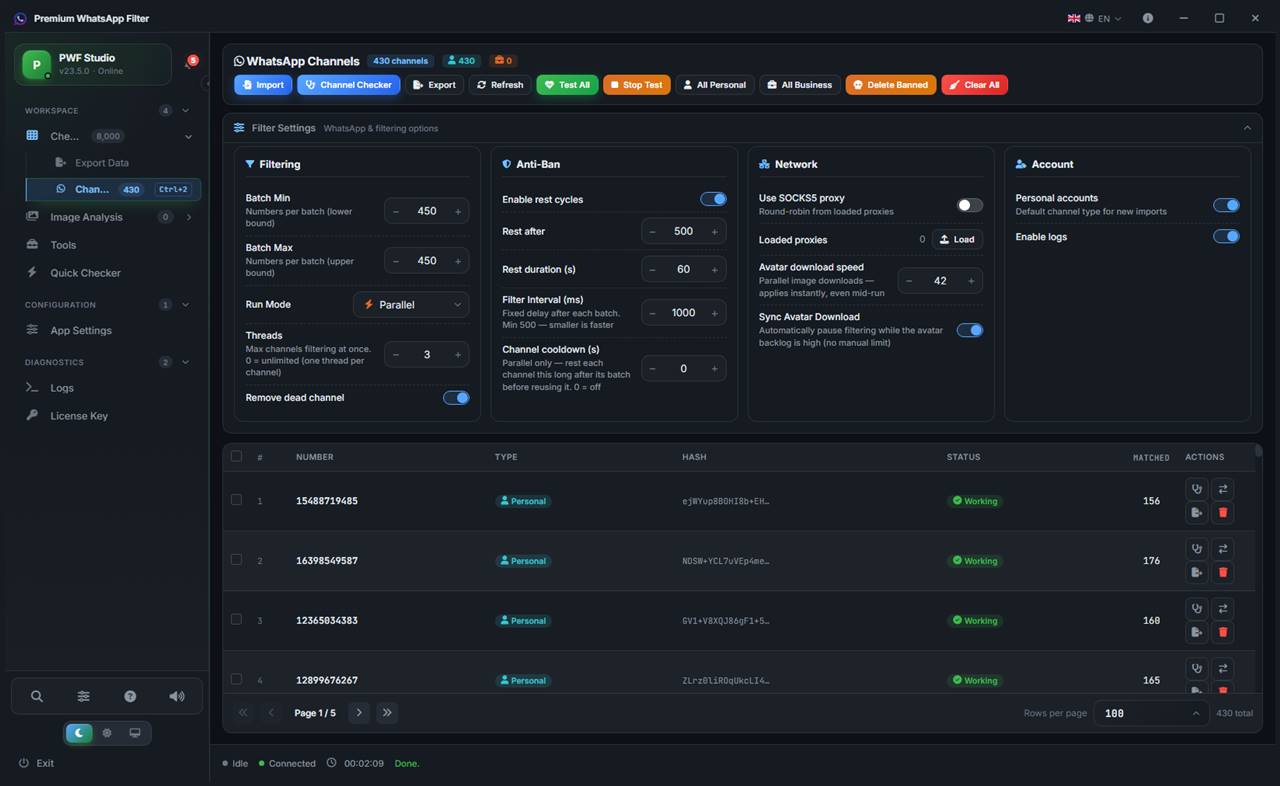The image size is (1280, 786).
Task: Collapse the Workspace section chevron
Action: 185,111
